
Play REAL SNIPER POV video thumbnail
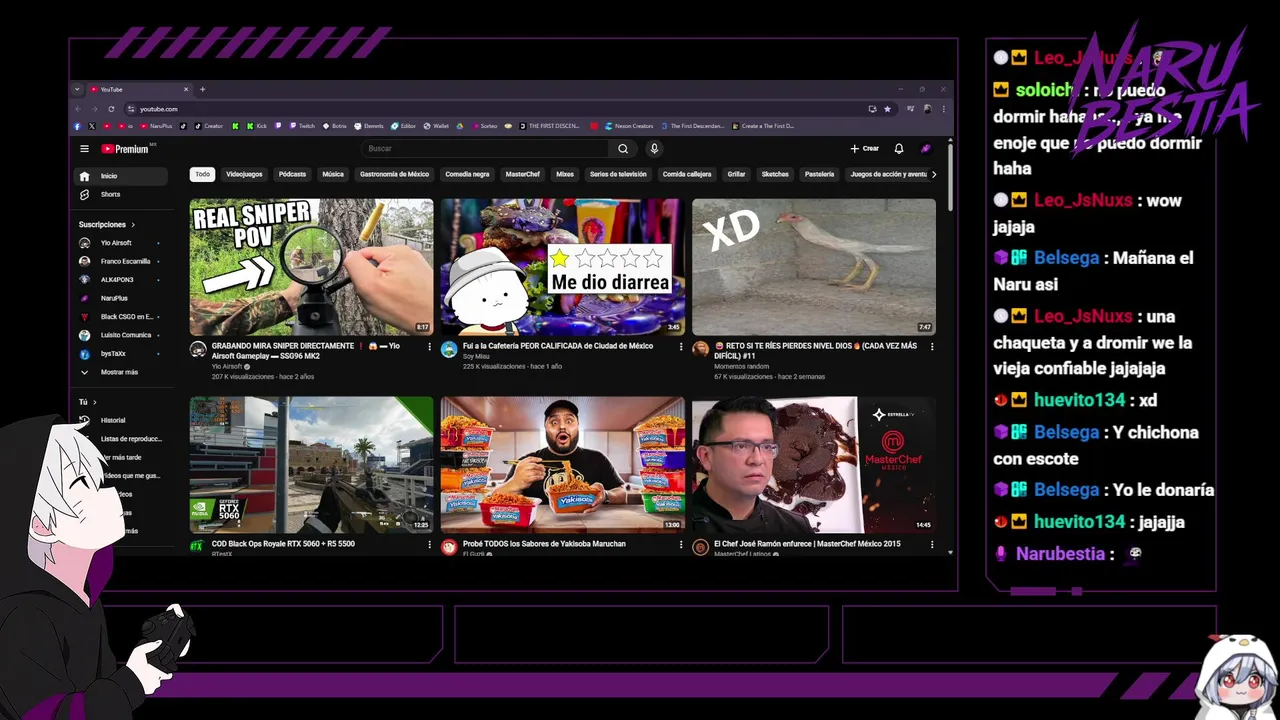[312, 266]
